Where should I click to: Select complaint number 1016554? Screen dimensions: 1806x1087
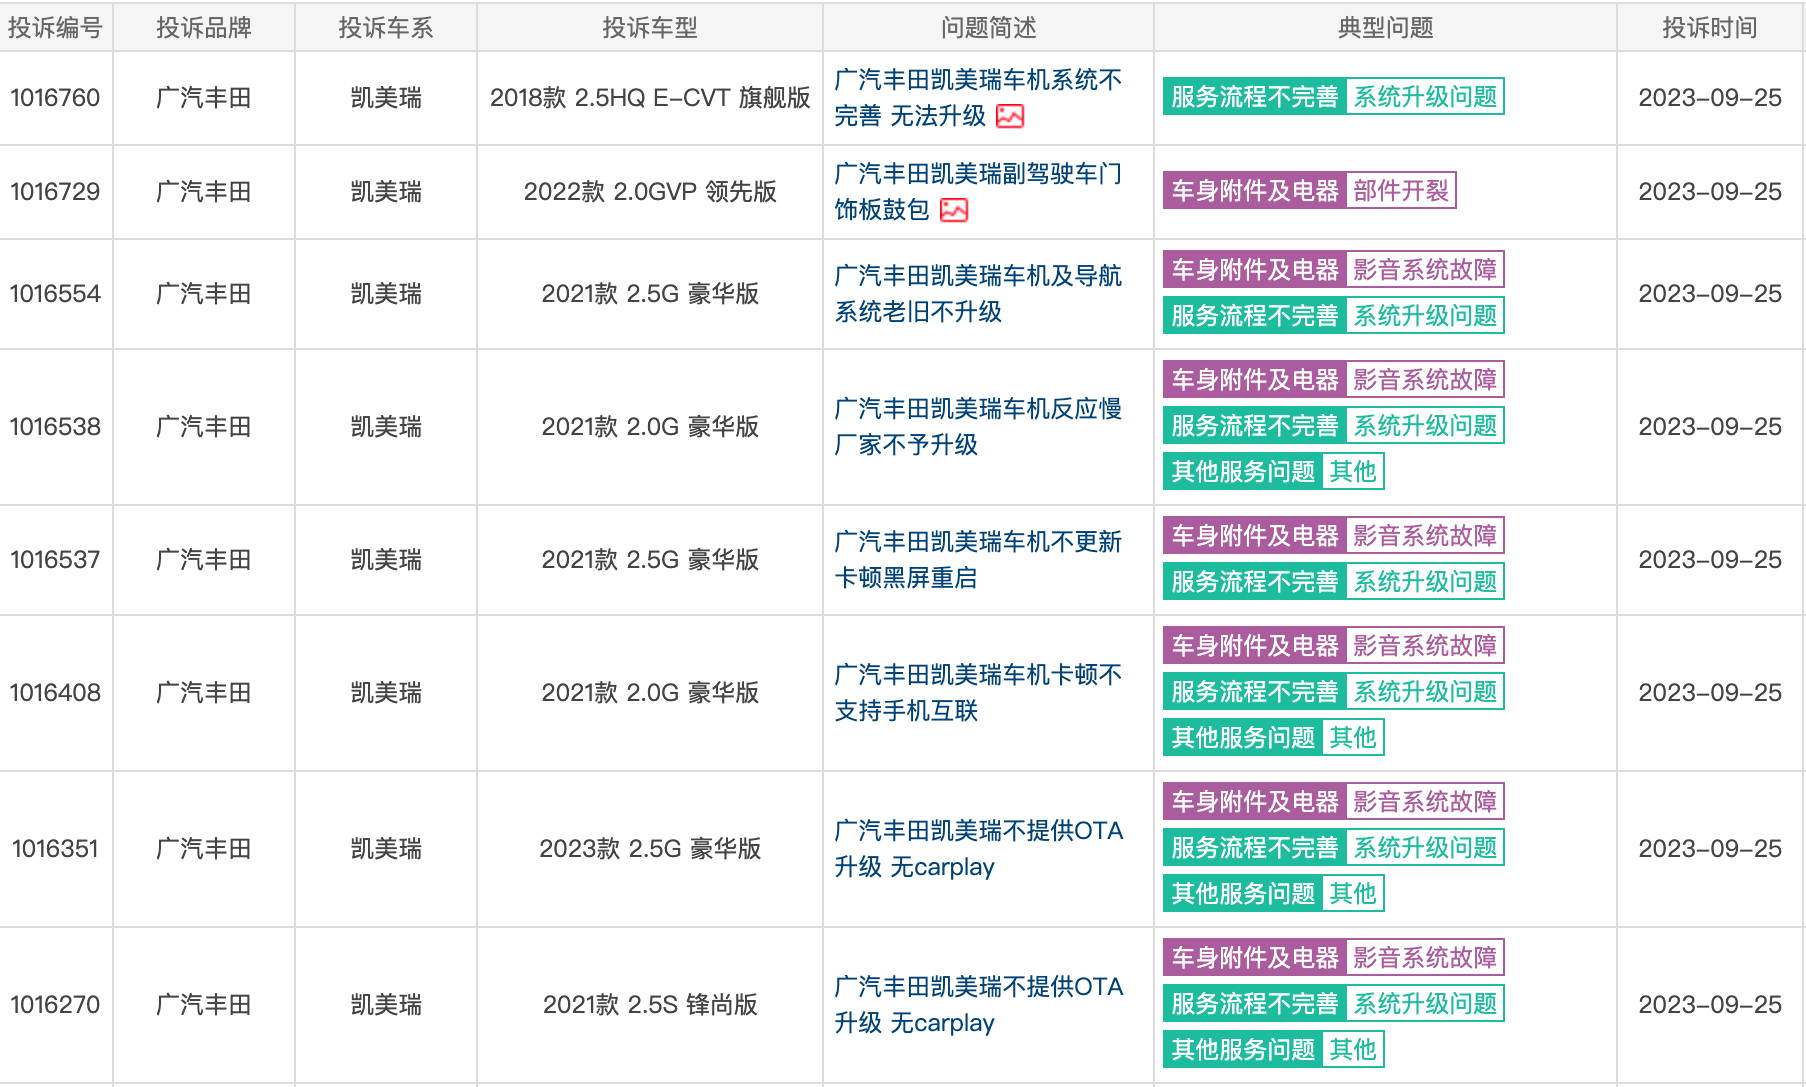[56, 294]
